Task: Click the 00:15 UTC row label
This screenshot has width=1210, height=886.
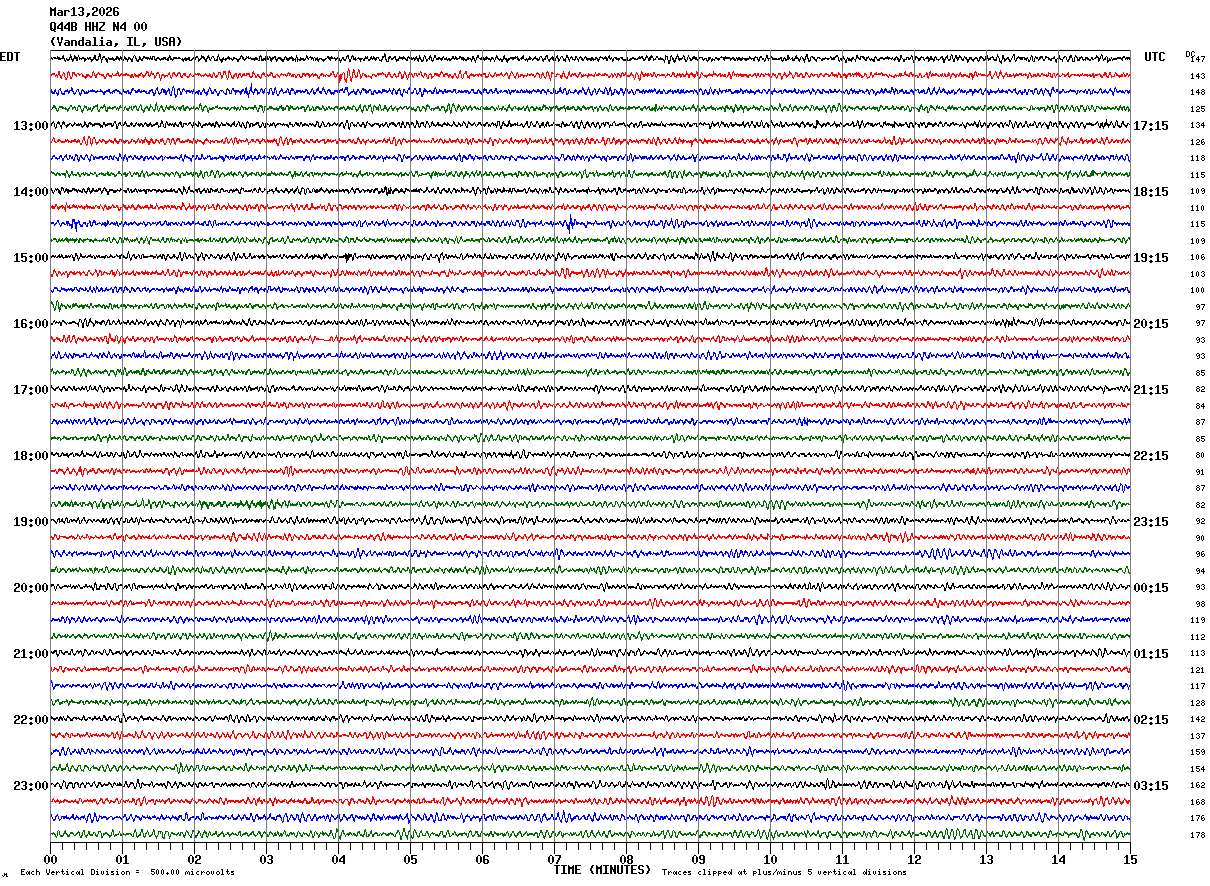Action: tap(1151, 588)
